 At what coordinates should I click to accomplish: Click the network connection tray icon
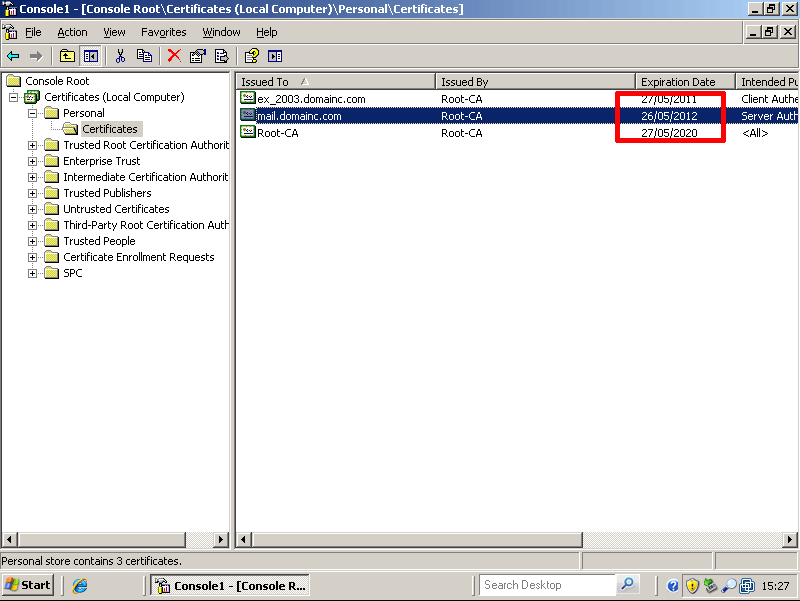coord(710,586)
